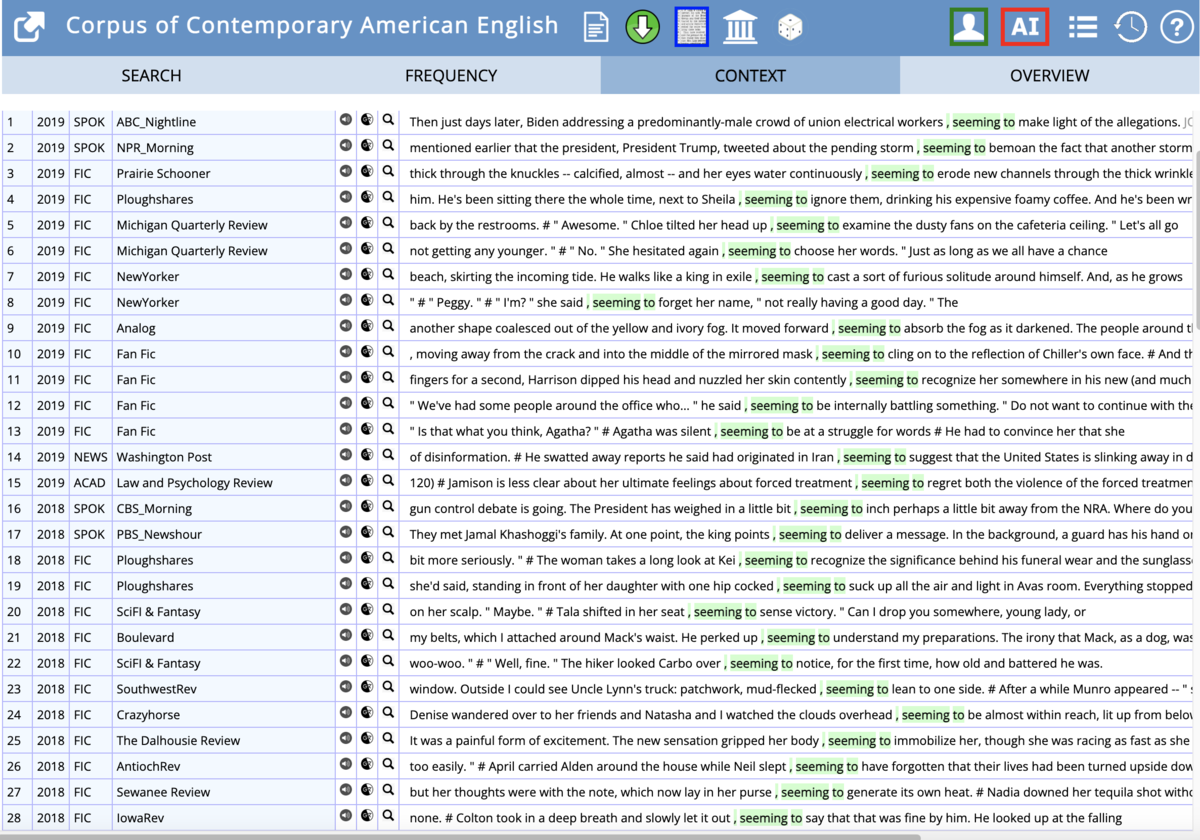The image size is (1200, 840).
Task: Click the globe icon in row 5
Action: pyautogui.click(x=367, y=223)
